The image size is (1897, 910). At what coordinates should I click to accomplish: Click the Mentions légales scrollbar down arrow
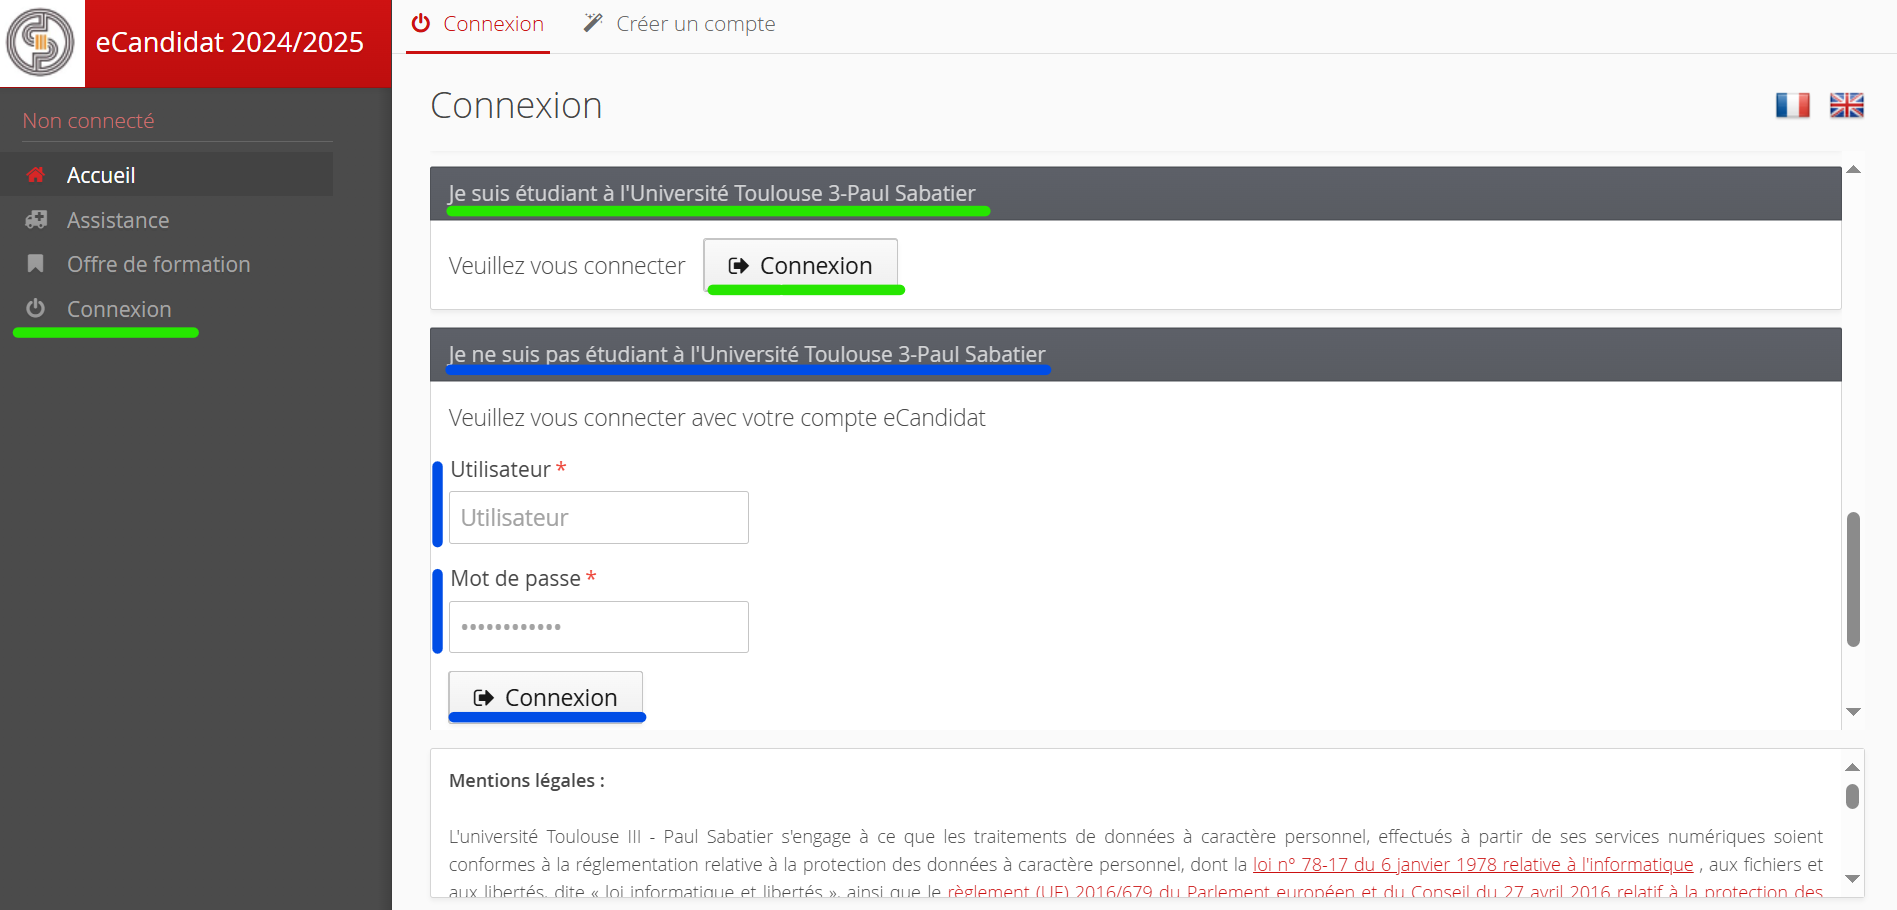pyautogui.click(x=1852, y=879)
